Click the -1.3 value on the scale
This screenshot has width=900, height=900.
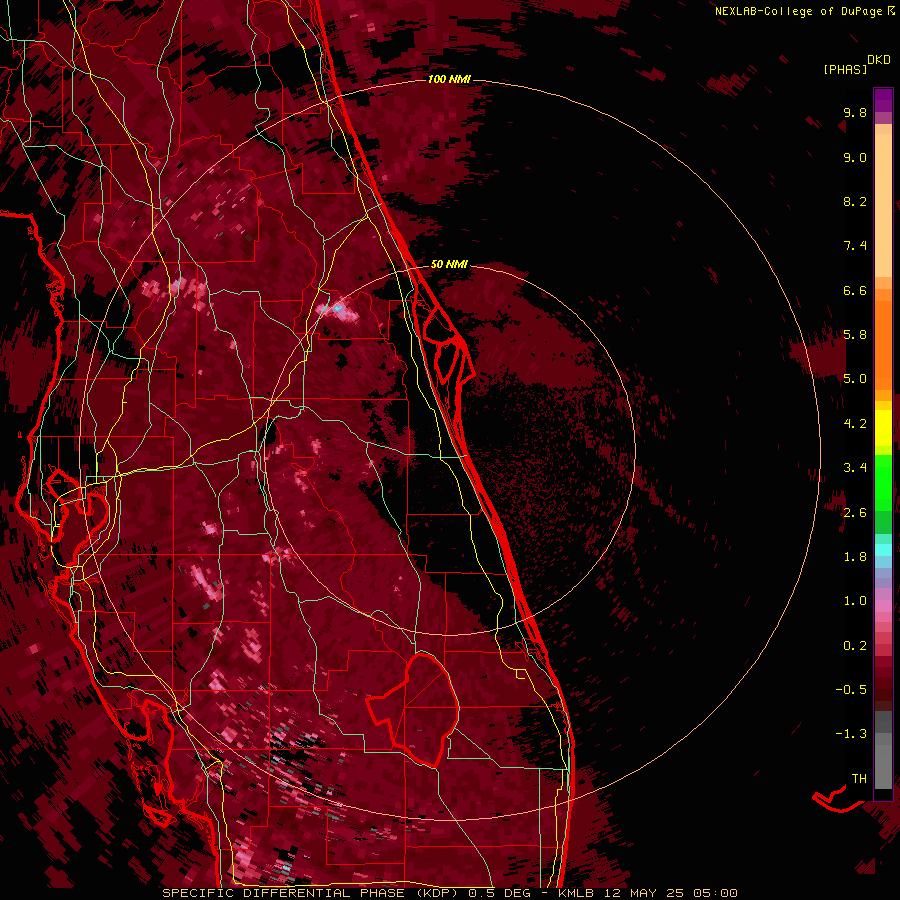click(x=851, y=734)
